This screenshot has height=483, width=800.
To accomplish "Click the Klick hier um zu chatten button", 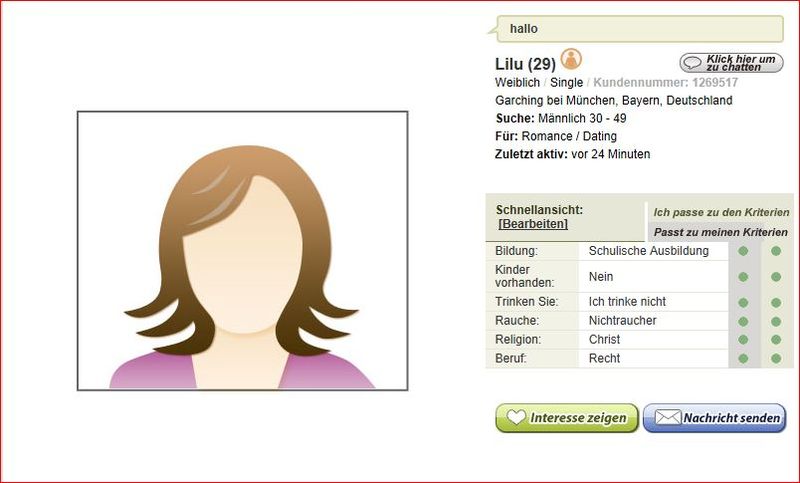I will coord(731,63).
